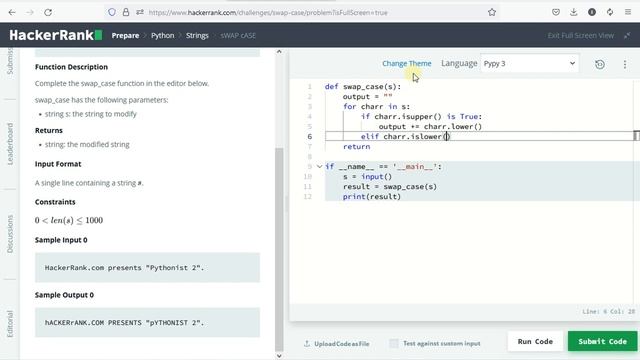Click the output = "" code line
This screenshot has width=640, height=360.
pos(367,97)
